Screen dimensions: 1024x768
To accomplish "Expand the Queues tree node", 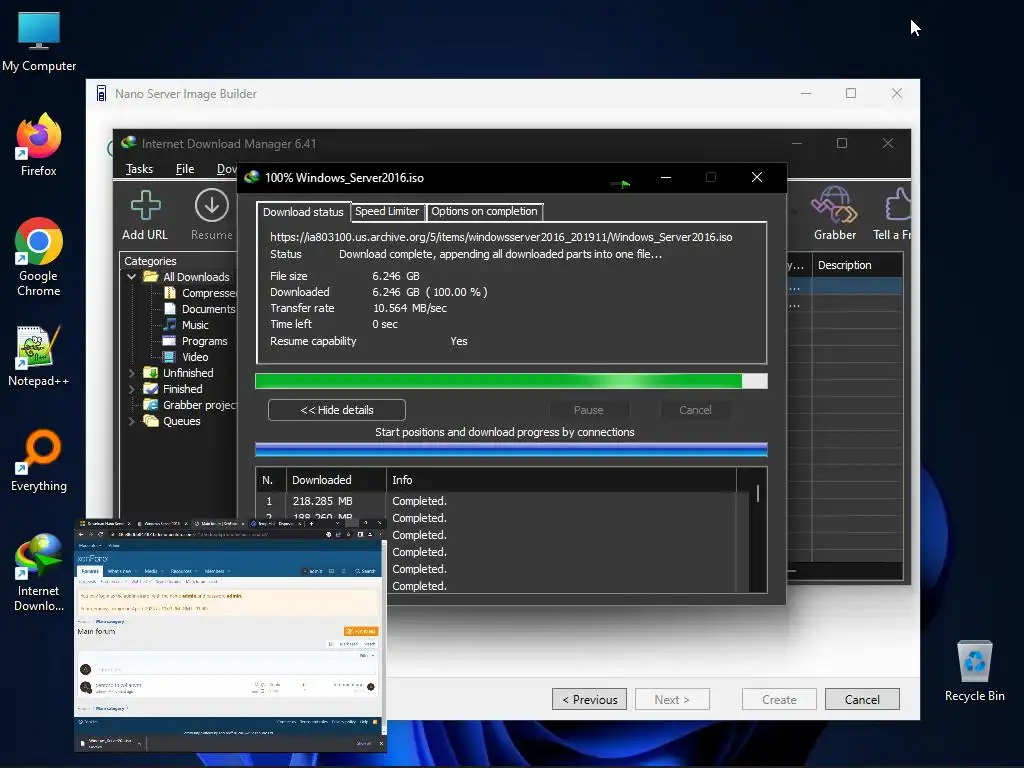I will (131, 421).
